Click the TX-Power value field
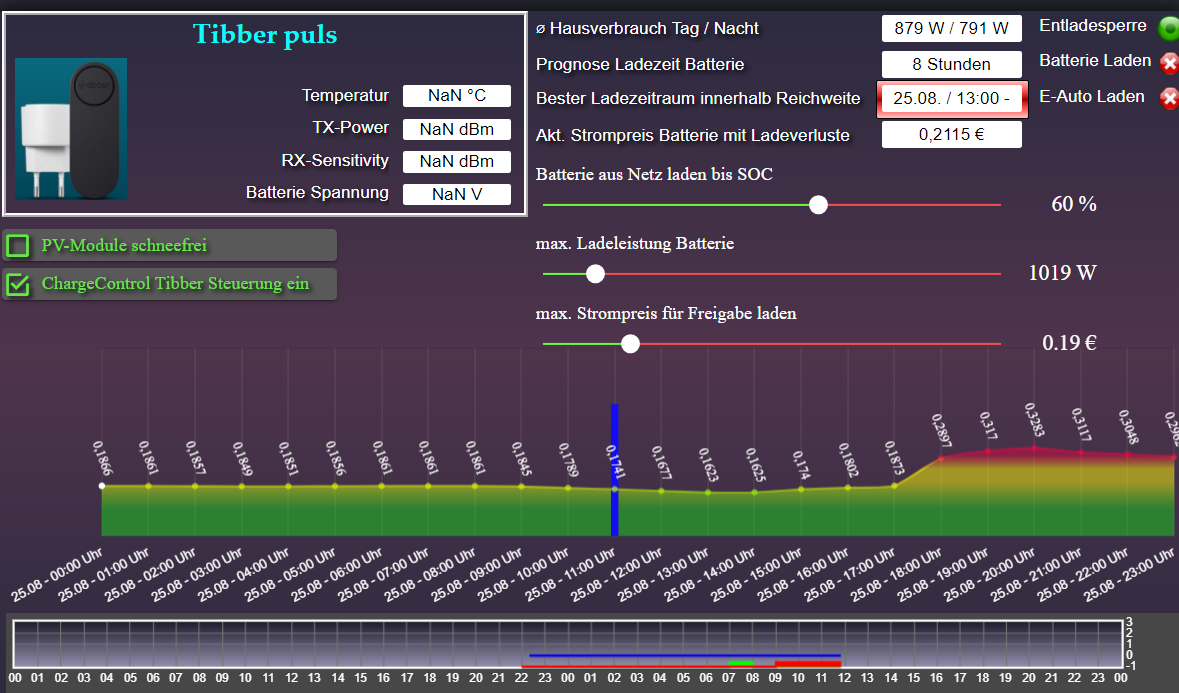Viewport: 1179px width, 693px height. pyautogui.click(x=456, y=129)
